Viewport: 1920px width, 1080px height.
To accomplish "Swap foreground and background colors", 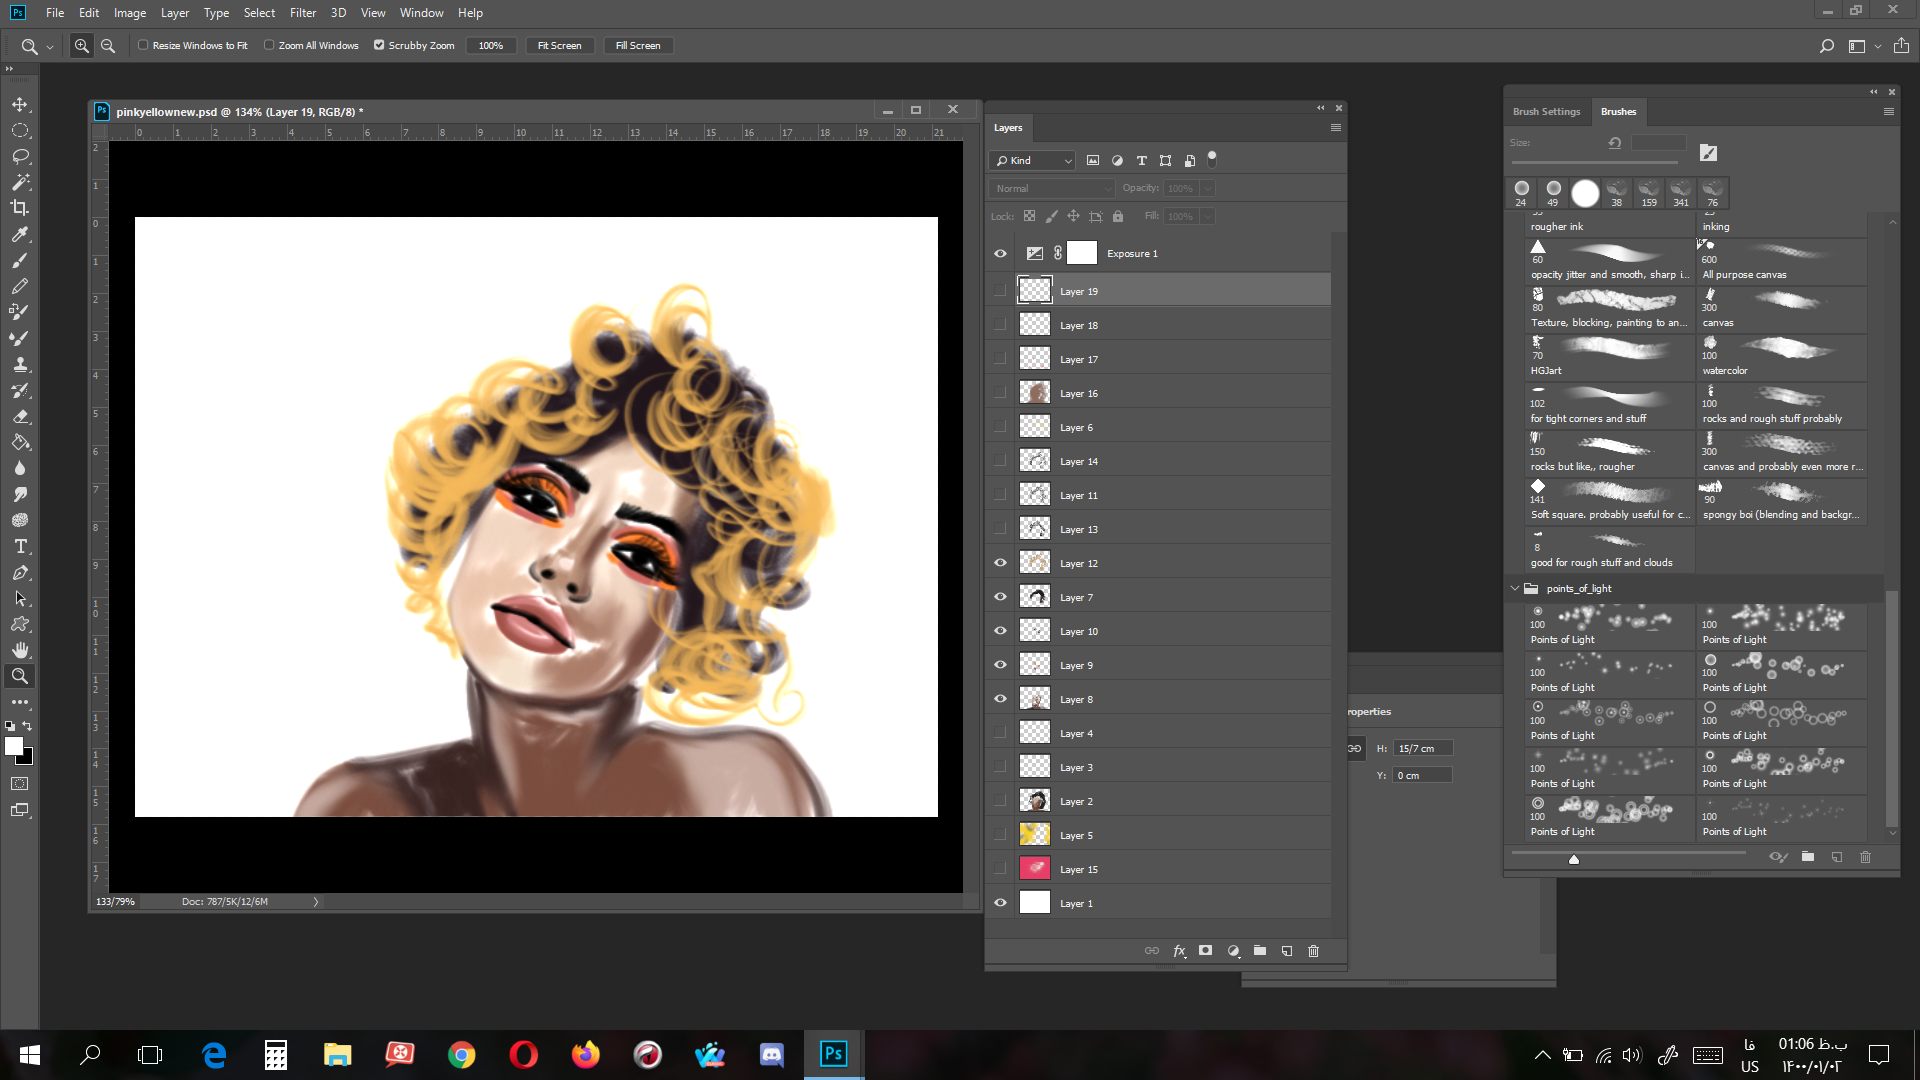I will (28, 726).
